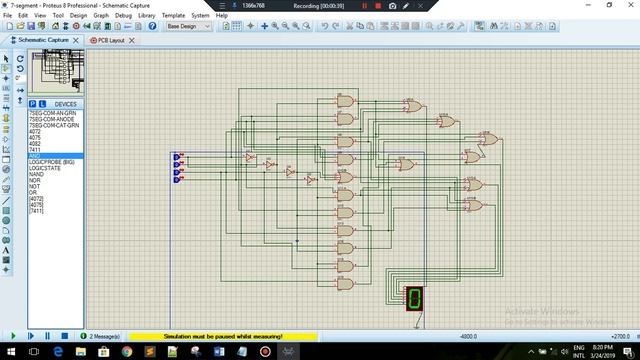Image resolution: width=640 pixels, height=360 pixels.
Task: Stop the simulation
Action: click(64, 336)
